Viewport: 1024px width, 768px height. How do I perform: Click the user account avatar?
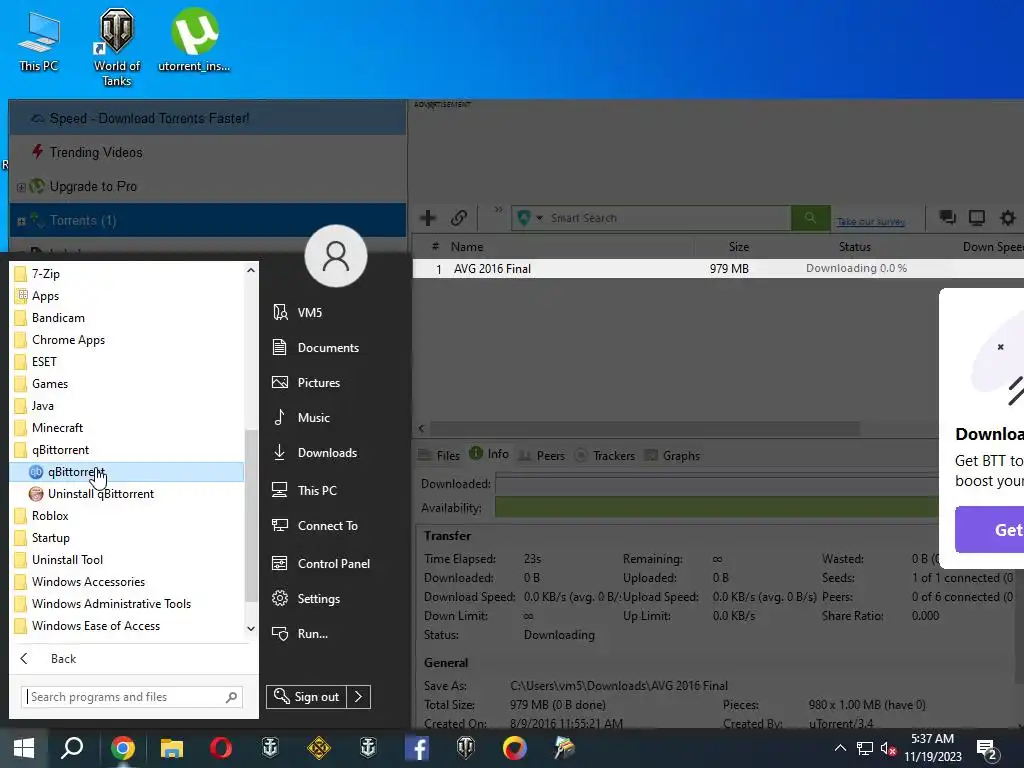click(x=336, y=256)
